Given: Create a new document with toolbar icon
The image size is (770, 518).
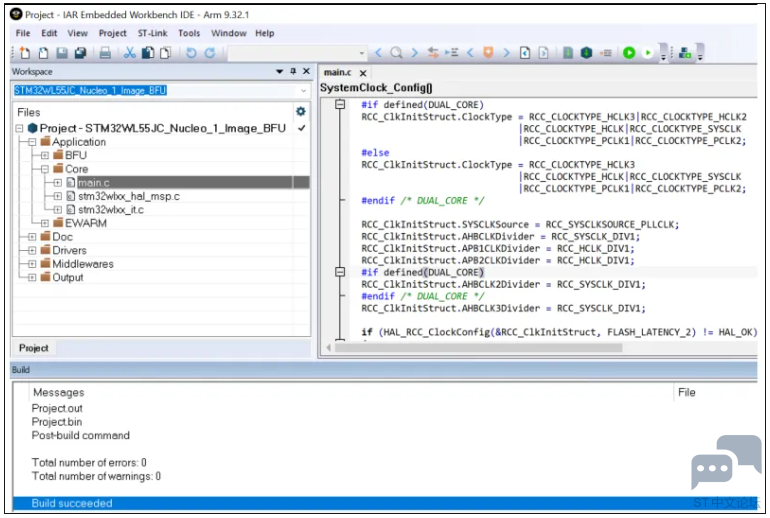Looking at the screenshot, I should (24, 53).
